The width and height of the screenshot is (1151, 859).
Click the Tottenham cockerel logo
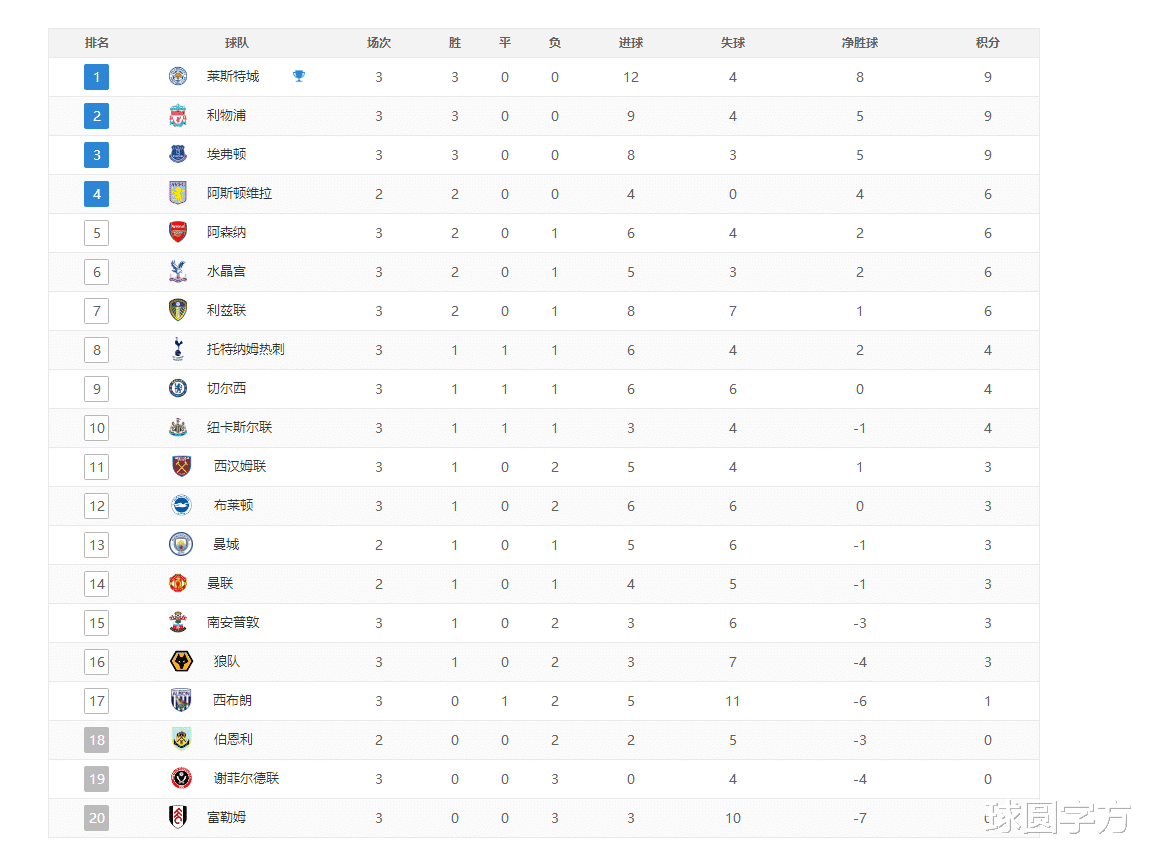click(178, 350)
